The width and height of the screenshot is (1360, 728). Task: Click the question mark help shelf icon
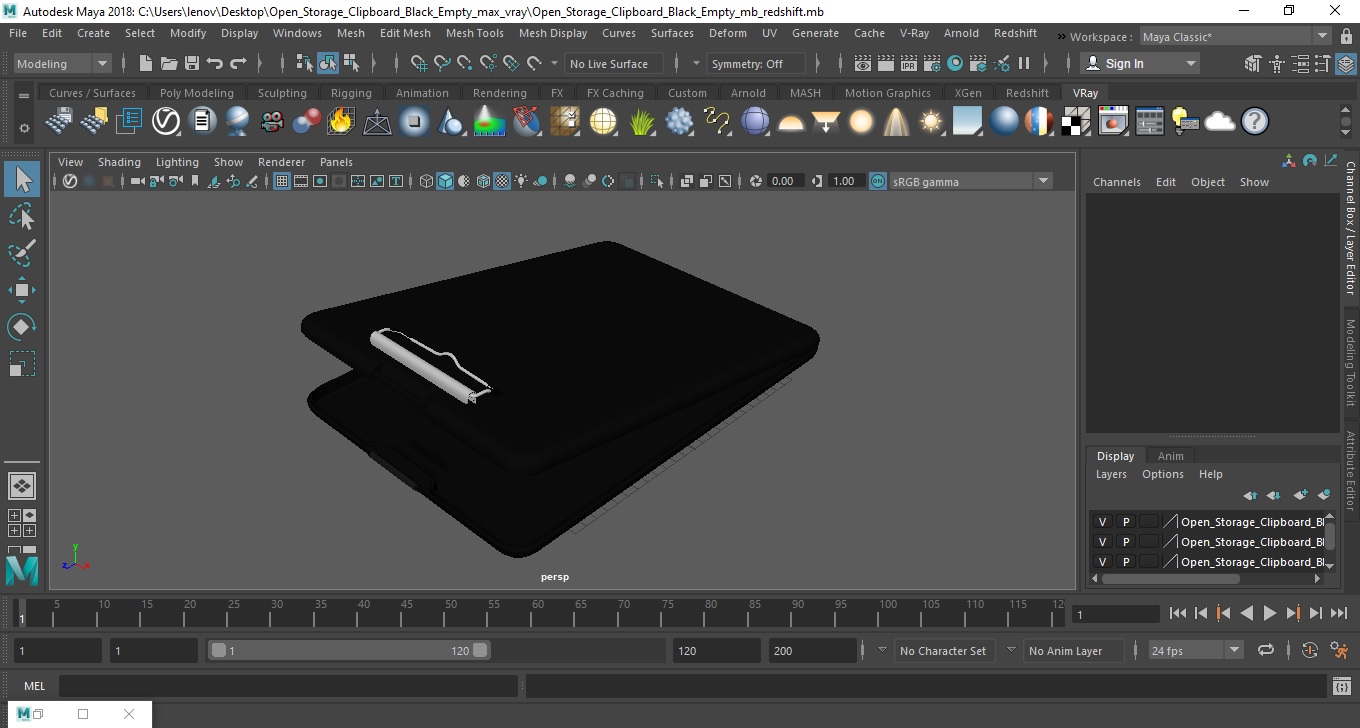coord(1255,122)
